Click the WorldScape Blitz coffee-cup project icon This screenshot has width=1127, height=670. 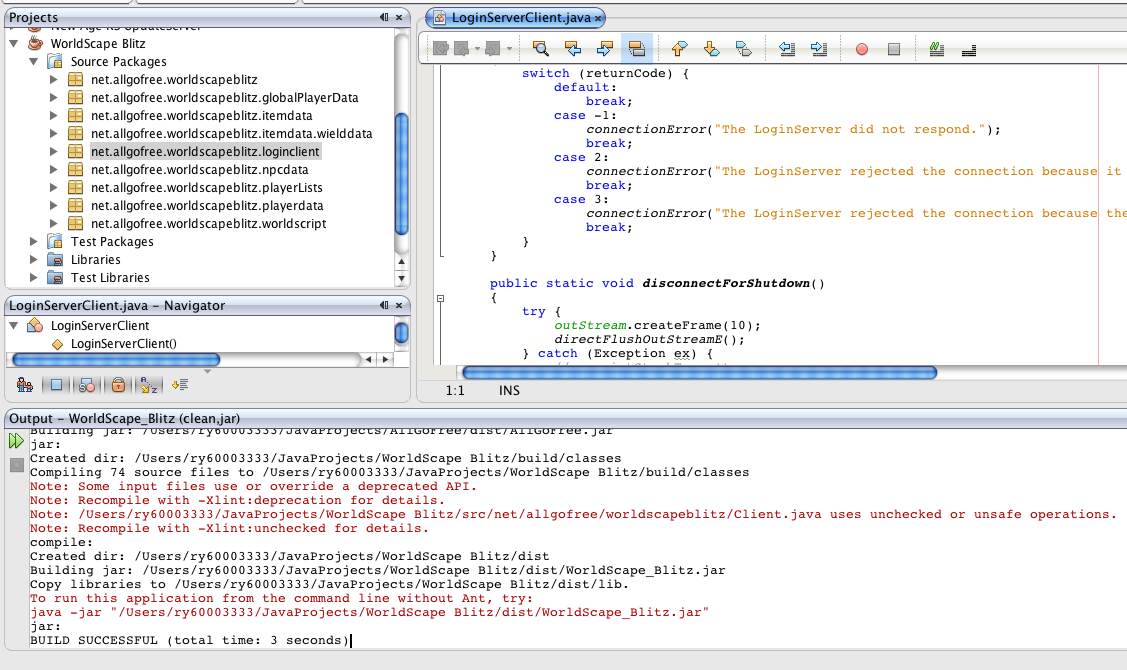pos(35,43)
